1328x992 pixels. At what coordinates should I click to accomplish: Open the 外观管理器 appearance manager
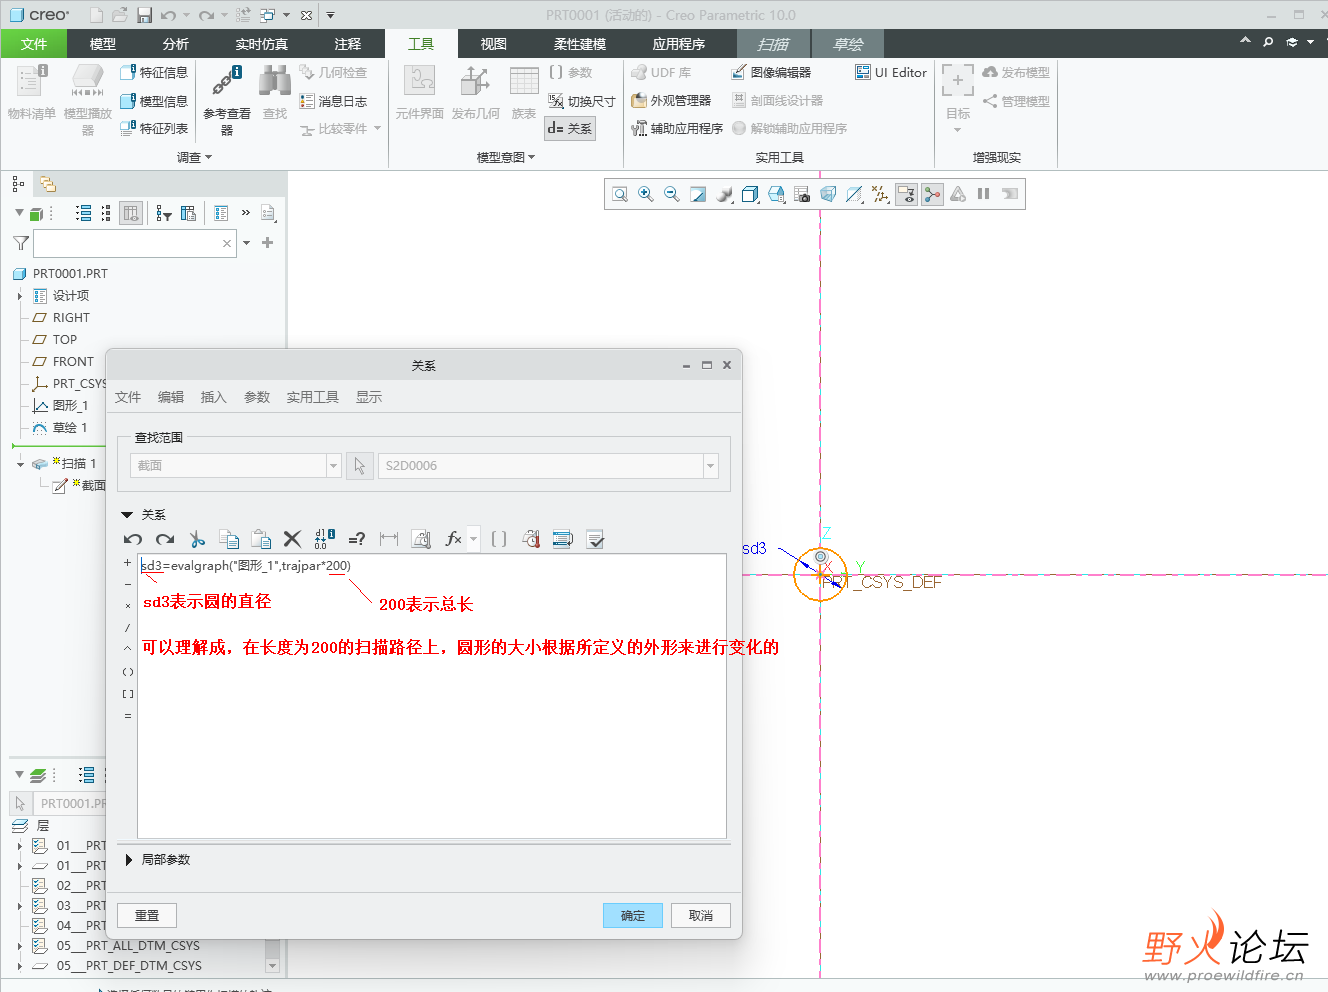coord(671,100)
